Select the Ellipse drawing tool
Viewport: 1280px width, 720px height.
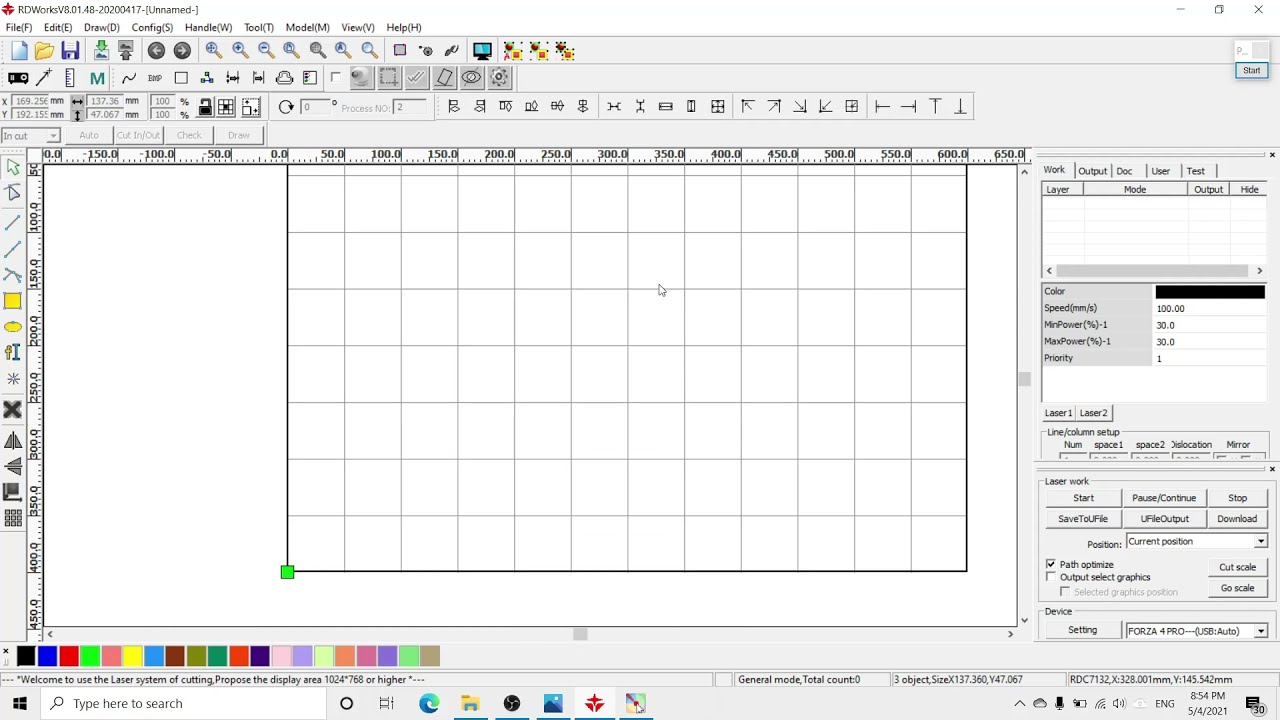click(13, 327)
